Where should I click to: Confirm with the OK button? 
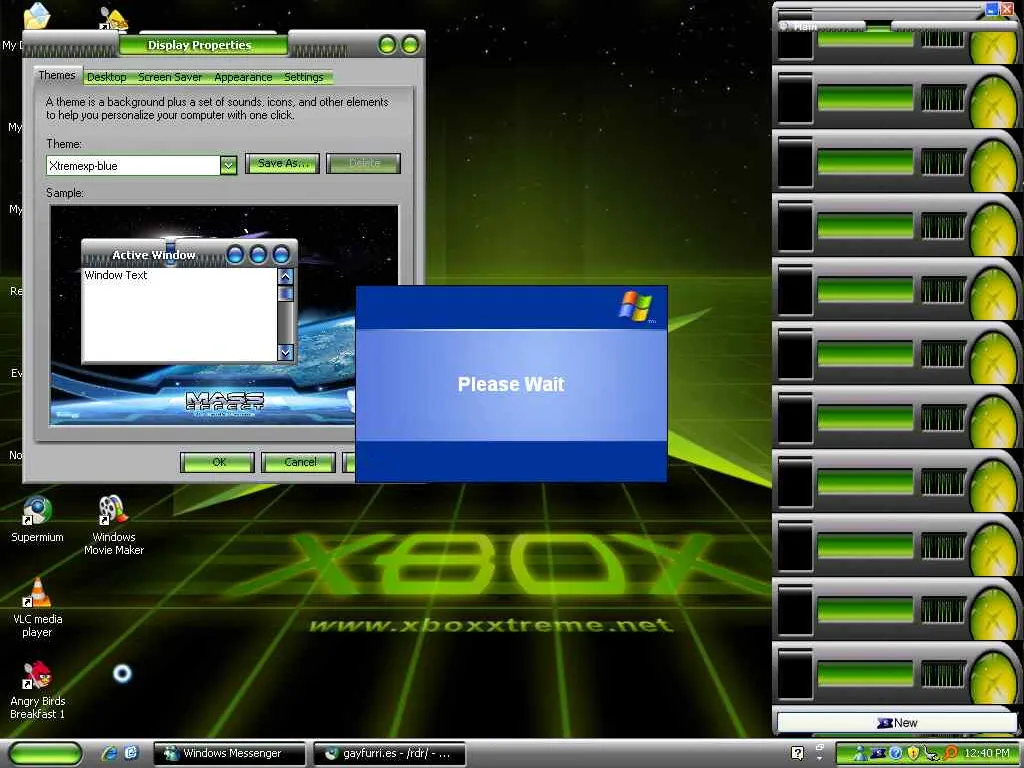217,462
